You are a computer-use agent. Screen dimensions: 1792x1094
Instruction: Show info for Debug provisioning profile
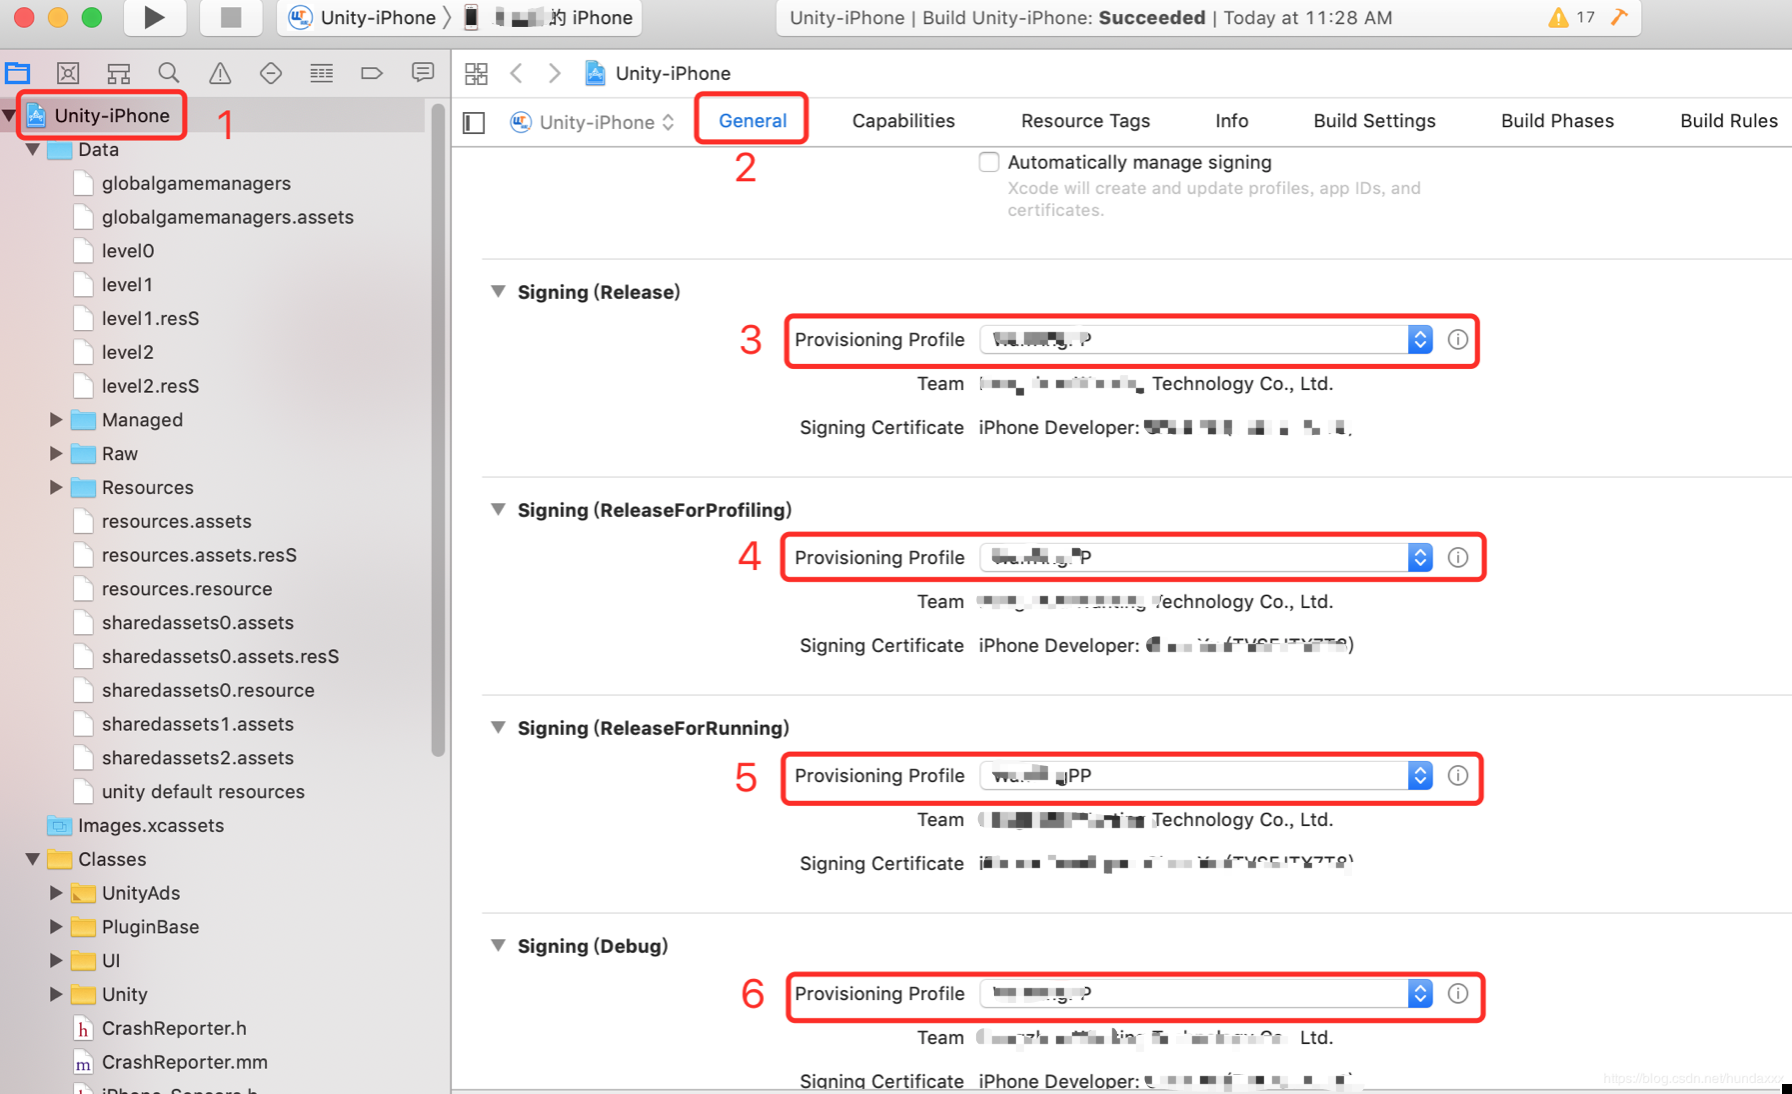(x=1458, y=994)
